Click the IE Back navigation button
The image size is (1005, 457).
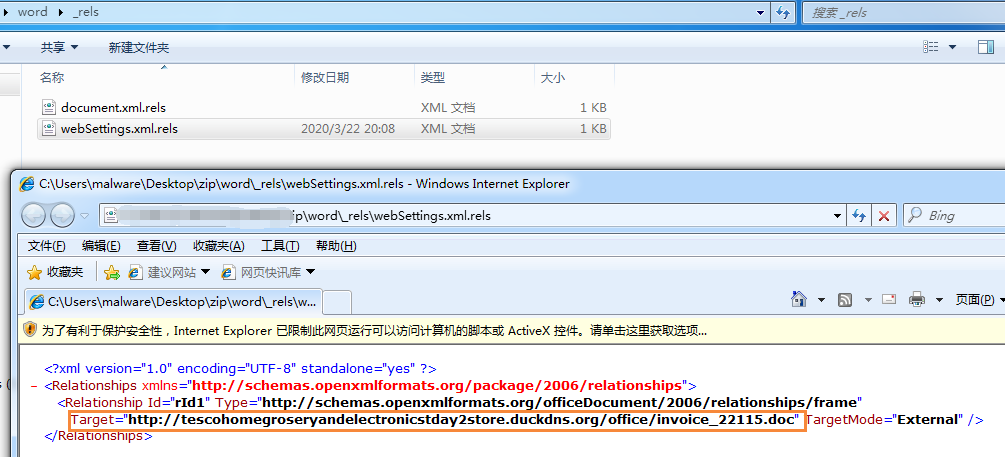(34, 215)
